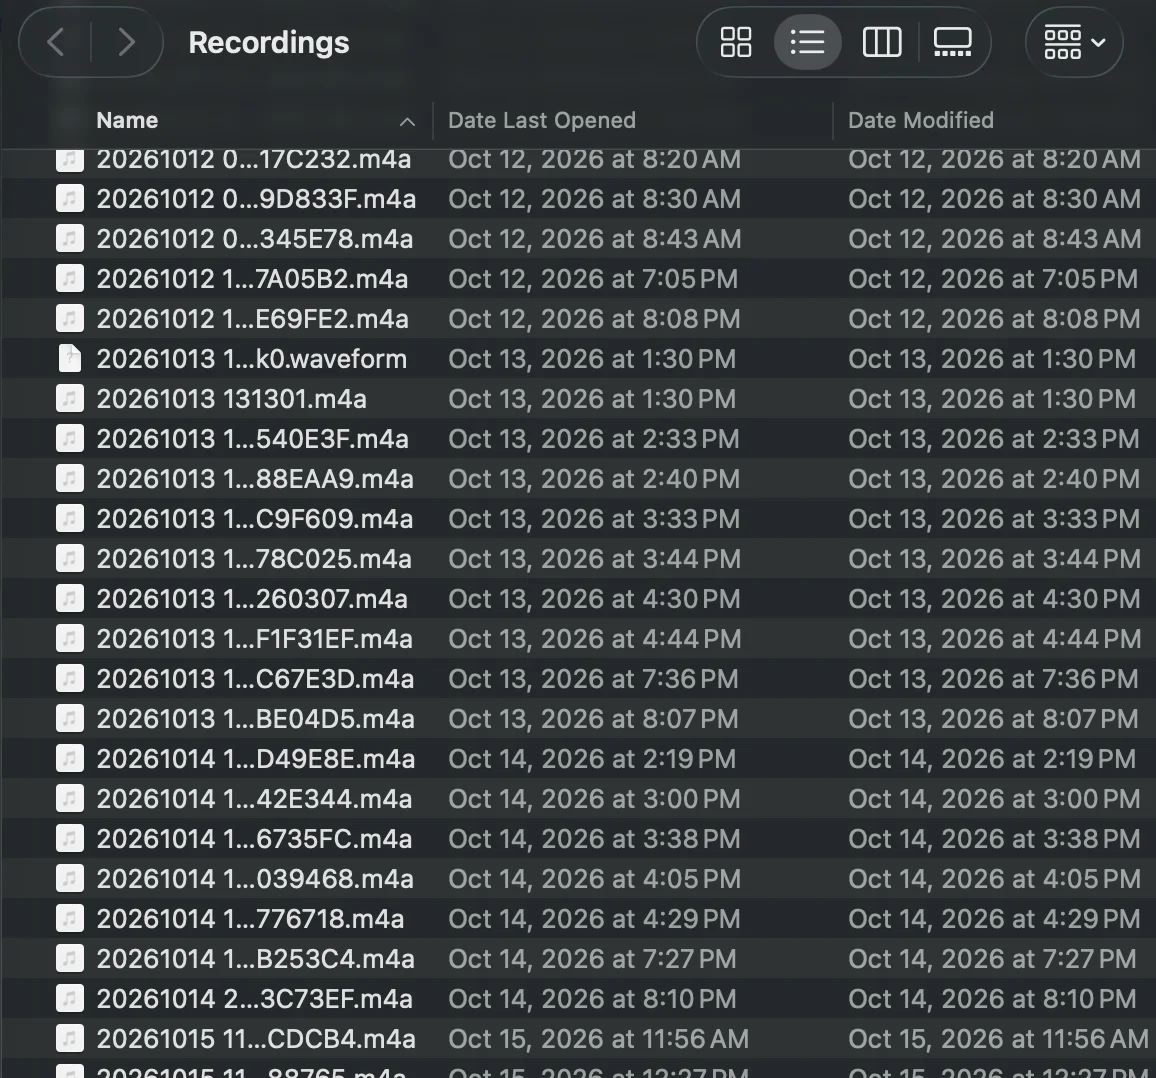Go forward with the right arrow button
This screenshot has width=1156, height=1078.
point(126,42)
